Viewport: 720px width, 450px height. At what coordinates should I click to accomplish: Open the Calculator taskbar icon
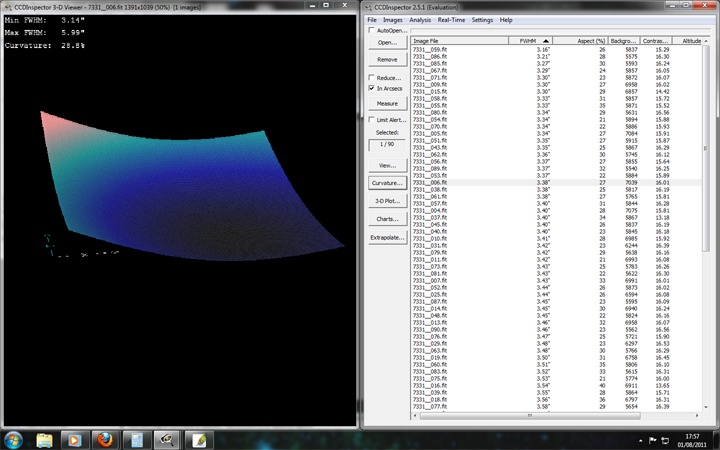(136, 440)
